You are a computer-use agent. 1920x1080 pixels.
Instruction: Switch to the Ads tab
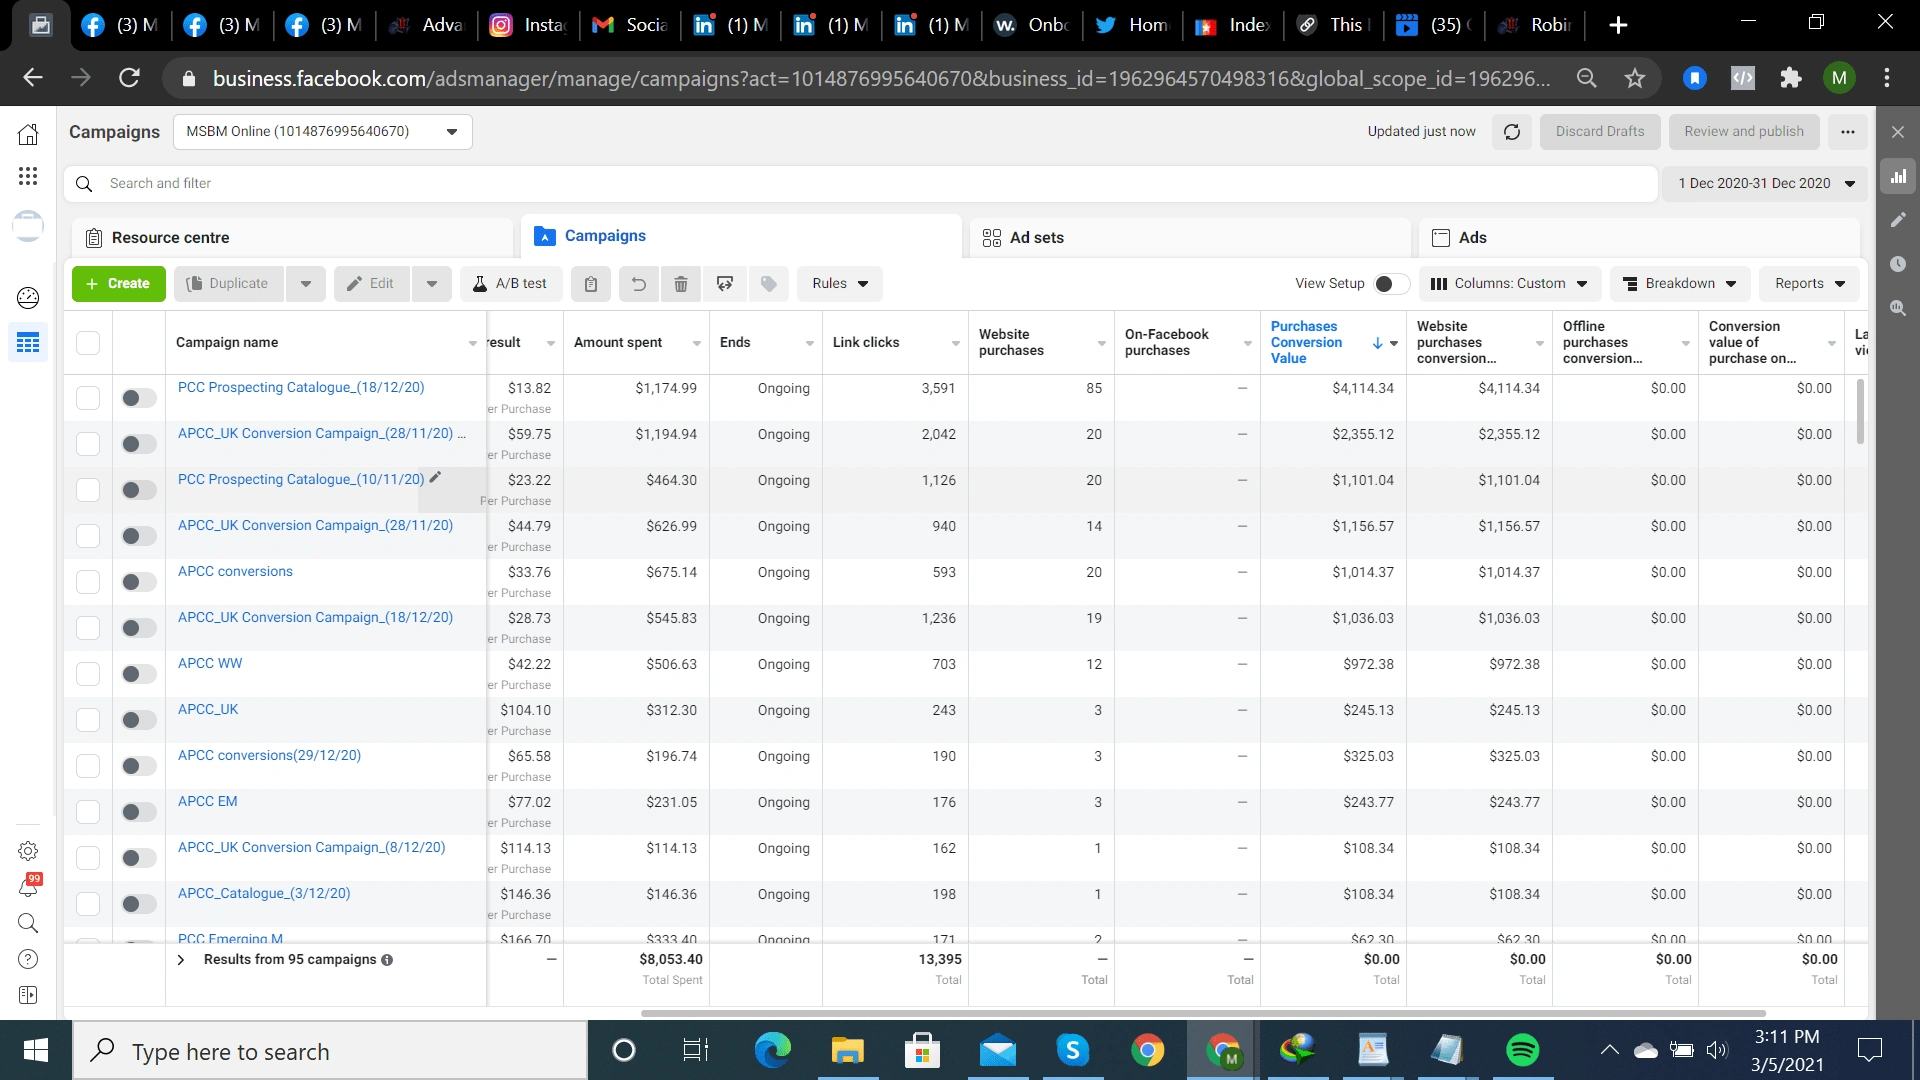coord(1471,238)
